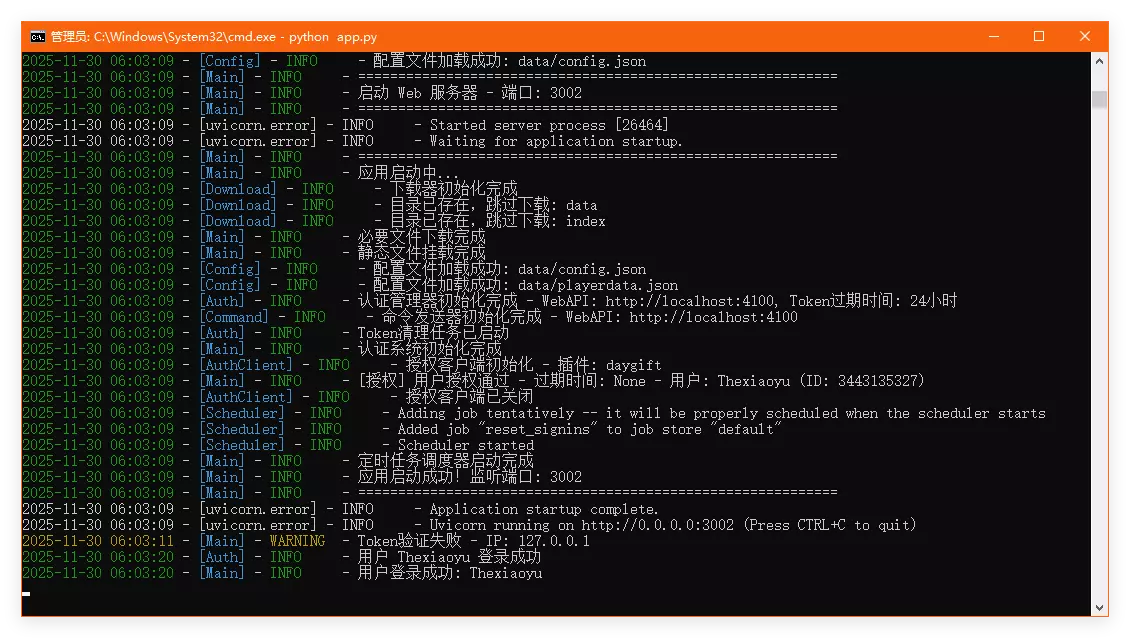Open the cmd window system menu icon

[37, 37]
